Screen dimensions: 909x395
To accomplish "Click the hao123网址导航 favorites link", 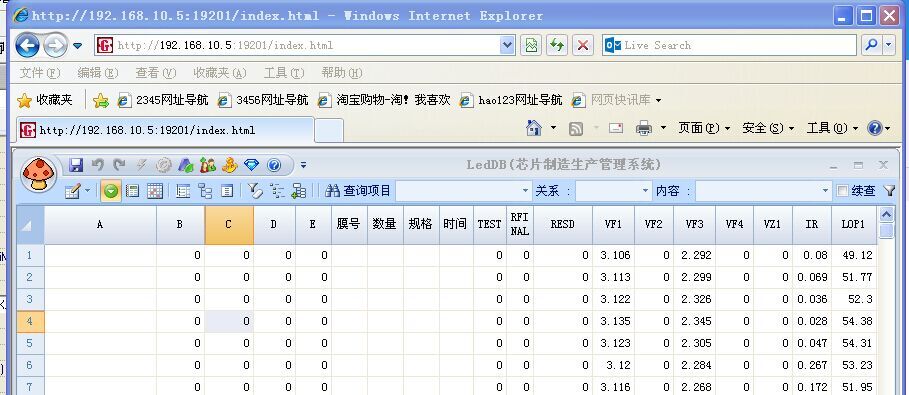I will coord(511,100).
